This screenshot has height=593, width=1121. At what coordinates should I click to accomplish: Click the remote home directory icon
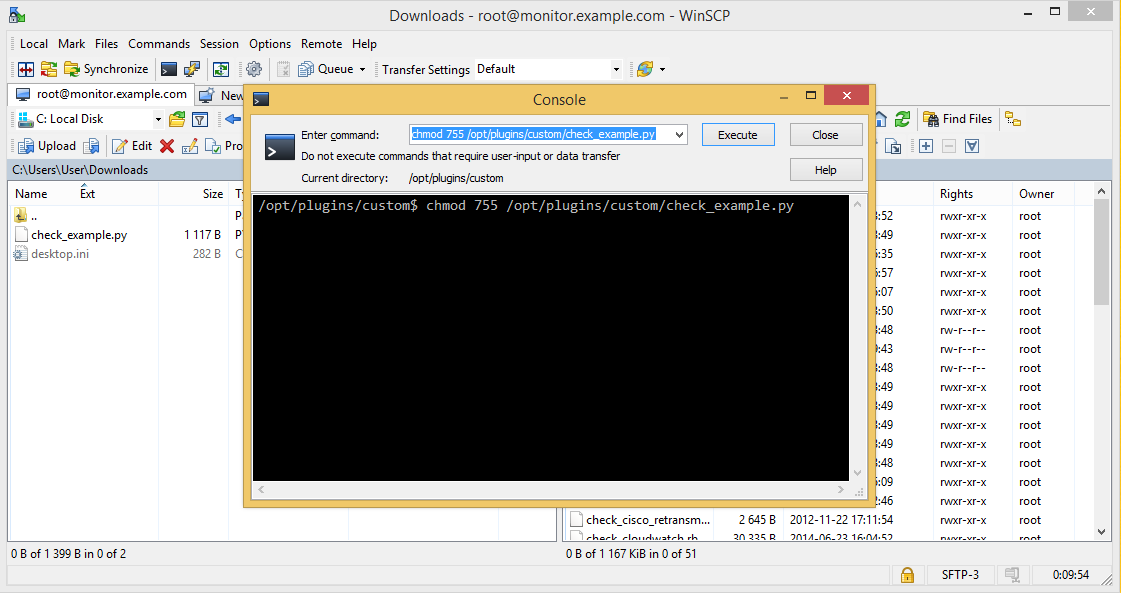[x=881, y=119]
